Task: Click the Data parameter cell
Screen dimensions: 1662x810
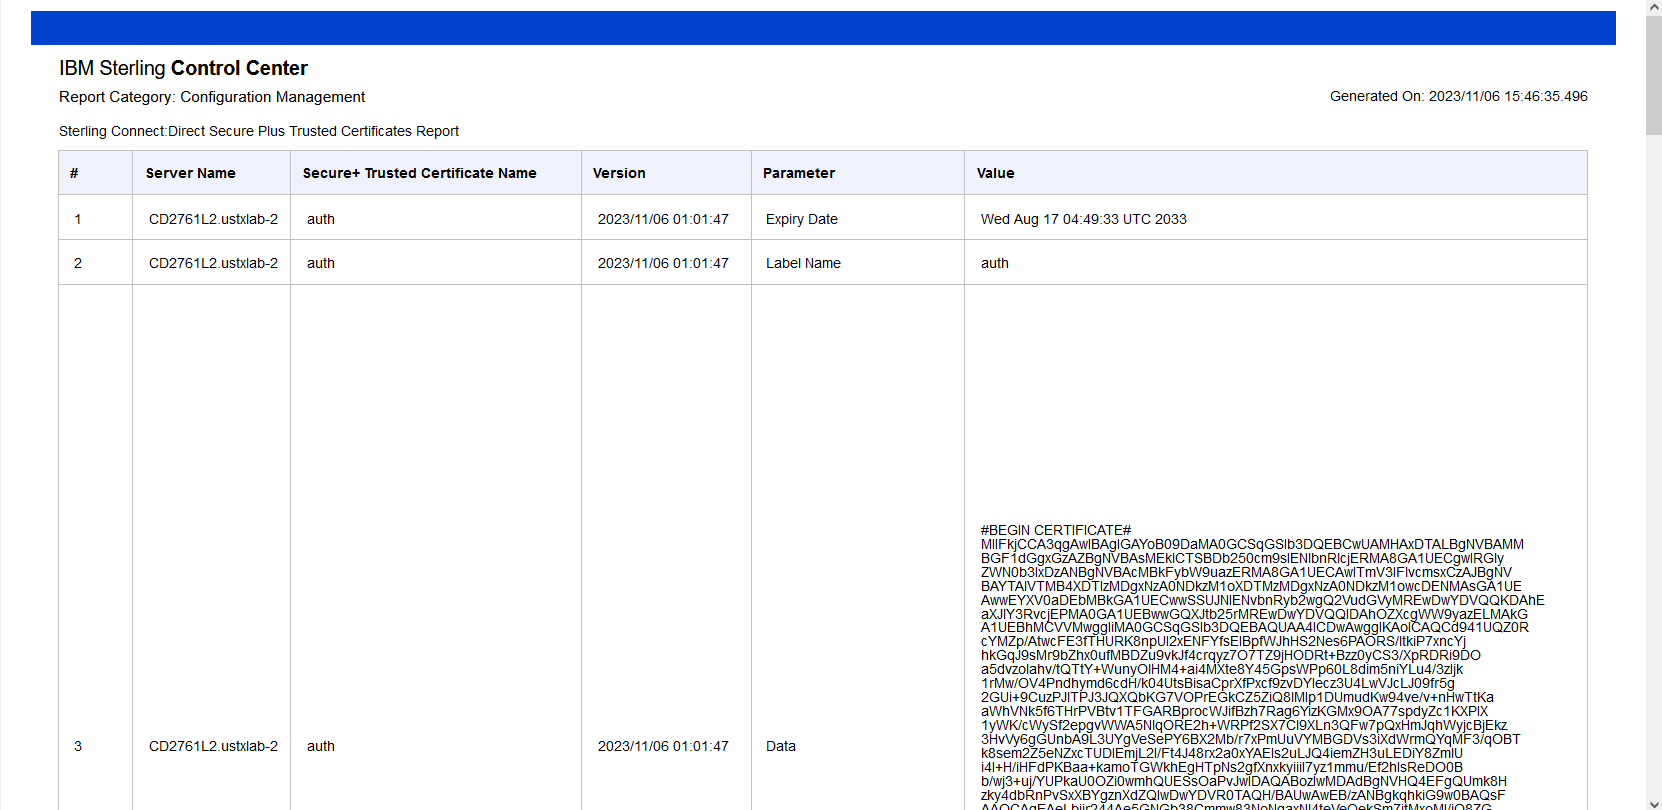Action: pyautogui.click(x=780, y=746)
